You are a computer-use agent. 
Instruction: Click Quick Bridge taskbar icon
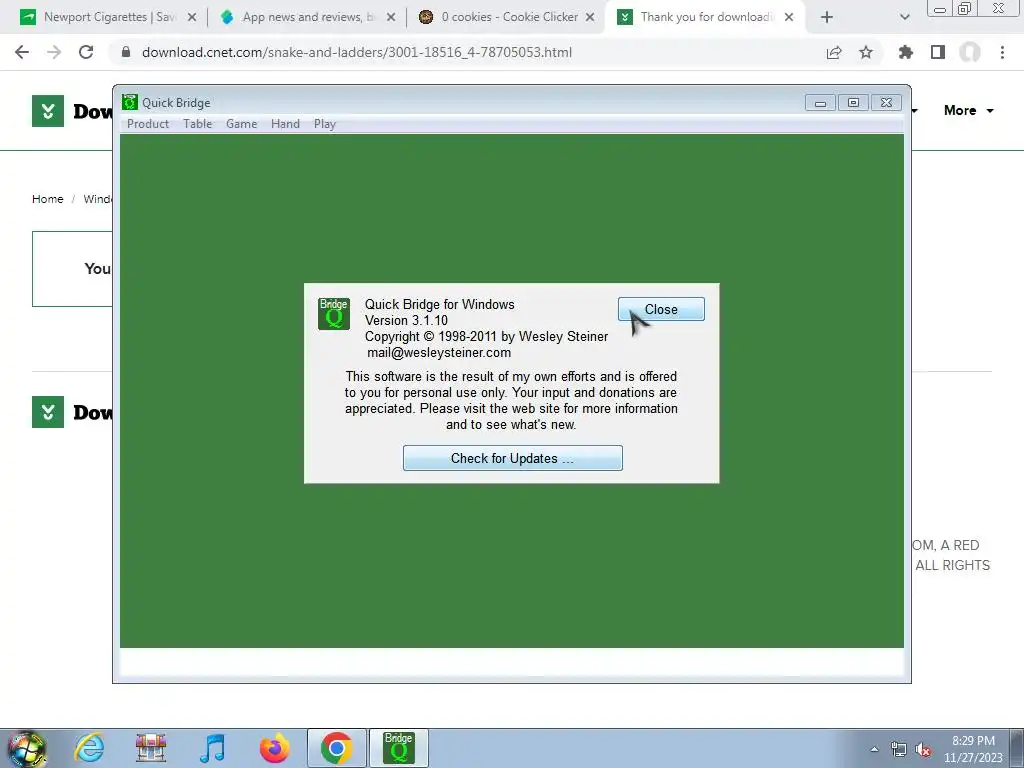(399, 748)
